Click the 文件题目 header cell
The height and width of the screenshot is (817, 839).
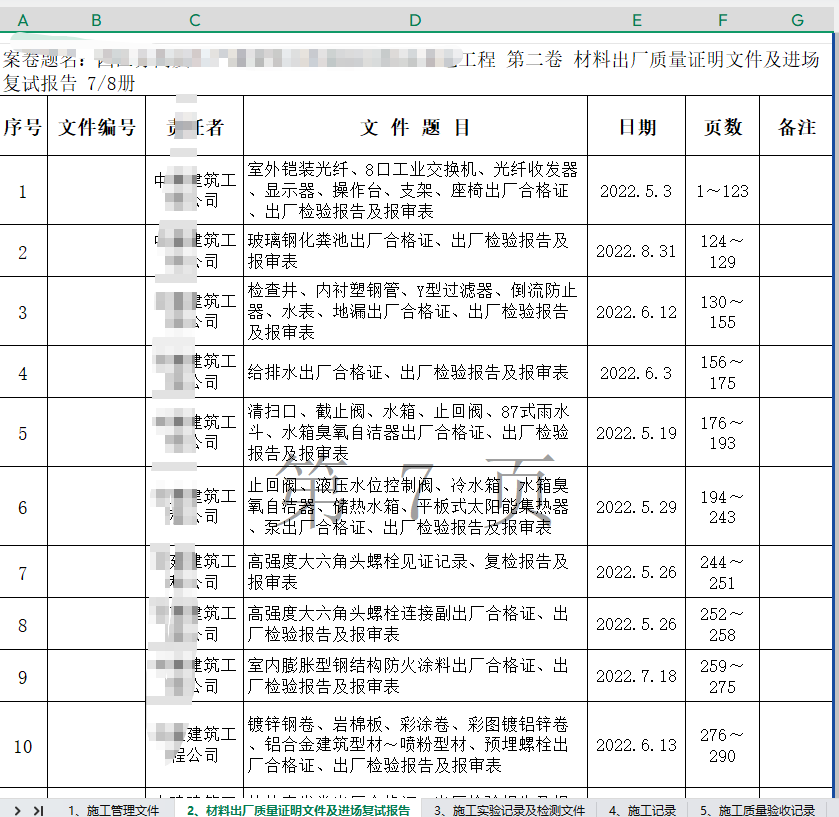click(415, 127)
